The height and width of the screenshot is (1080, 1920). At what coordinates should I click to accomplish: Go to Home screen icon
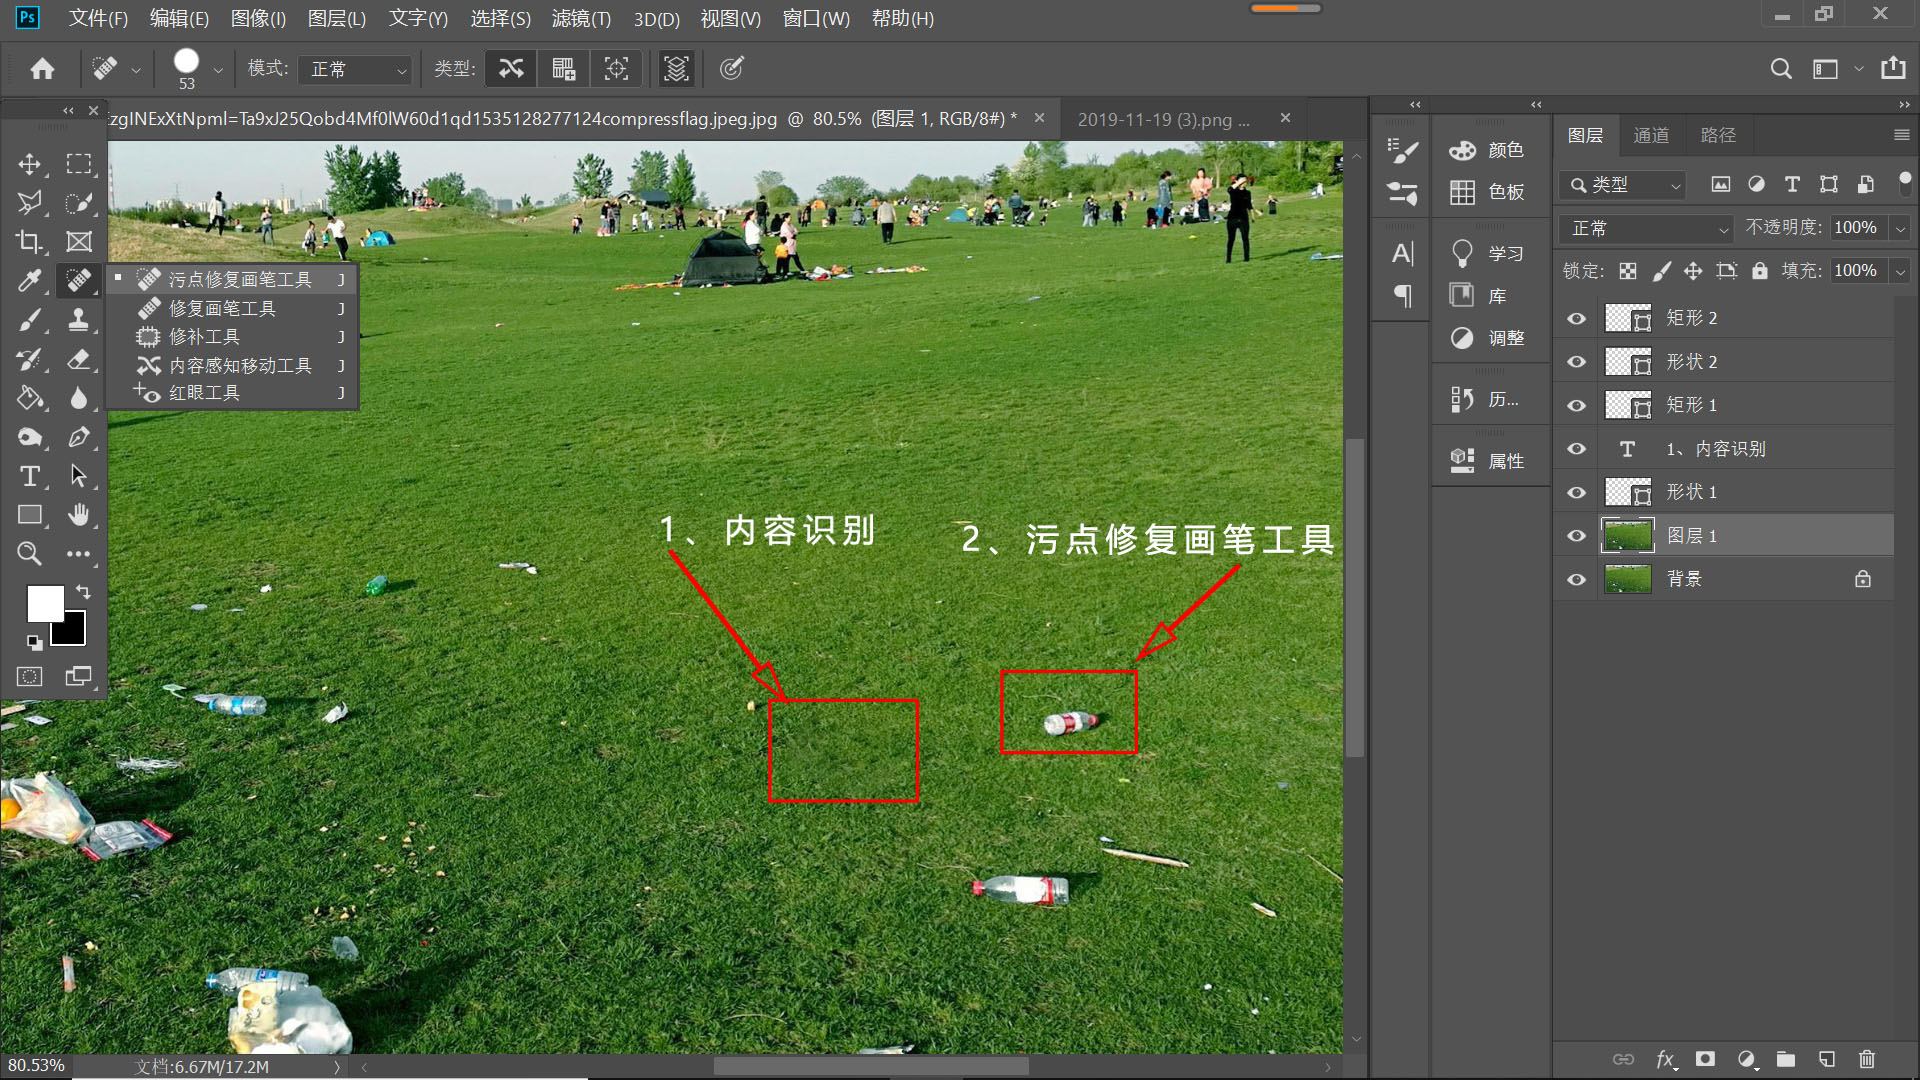pyautogui.click(x=42, y=69)
